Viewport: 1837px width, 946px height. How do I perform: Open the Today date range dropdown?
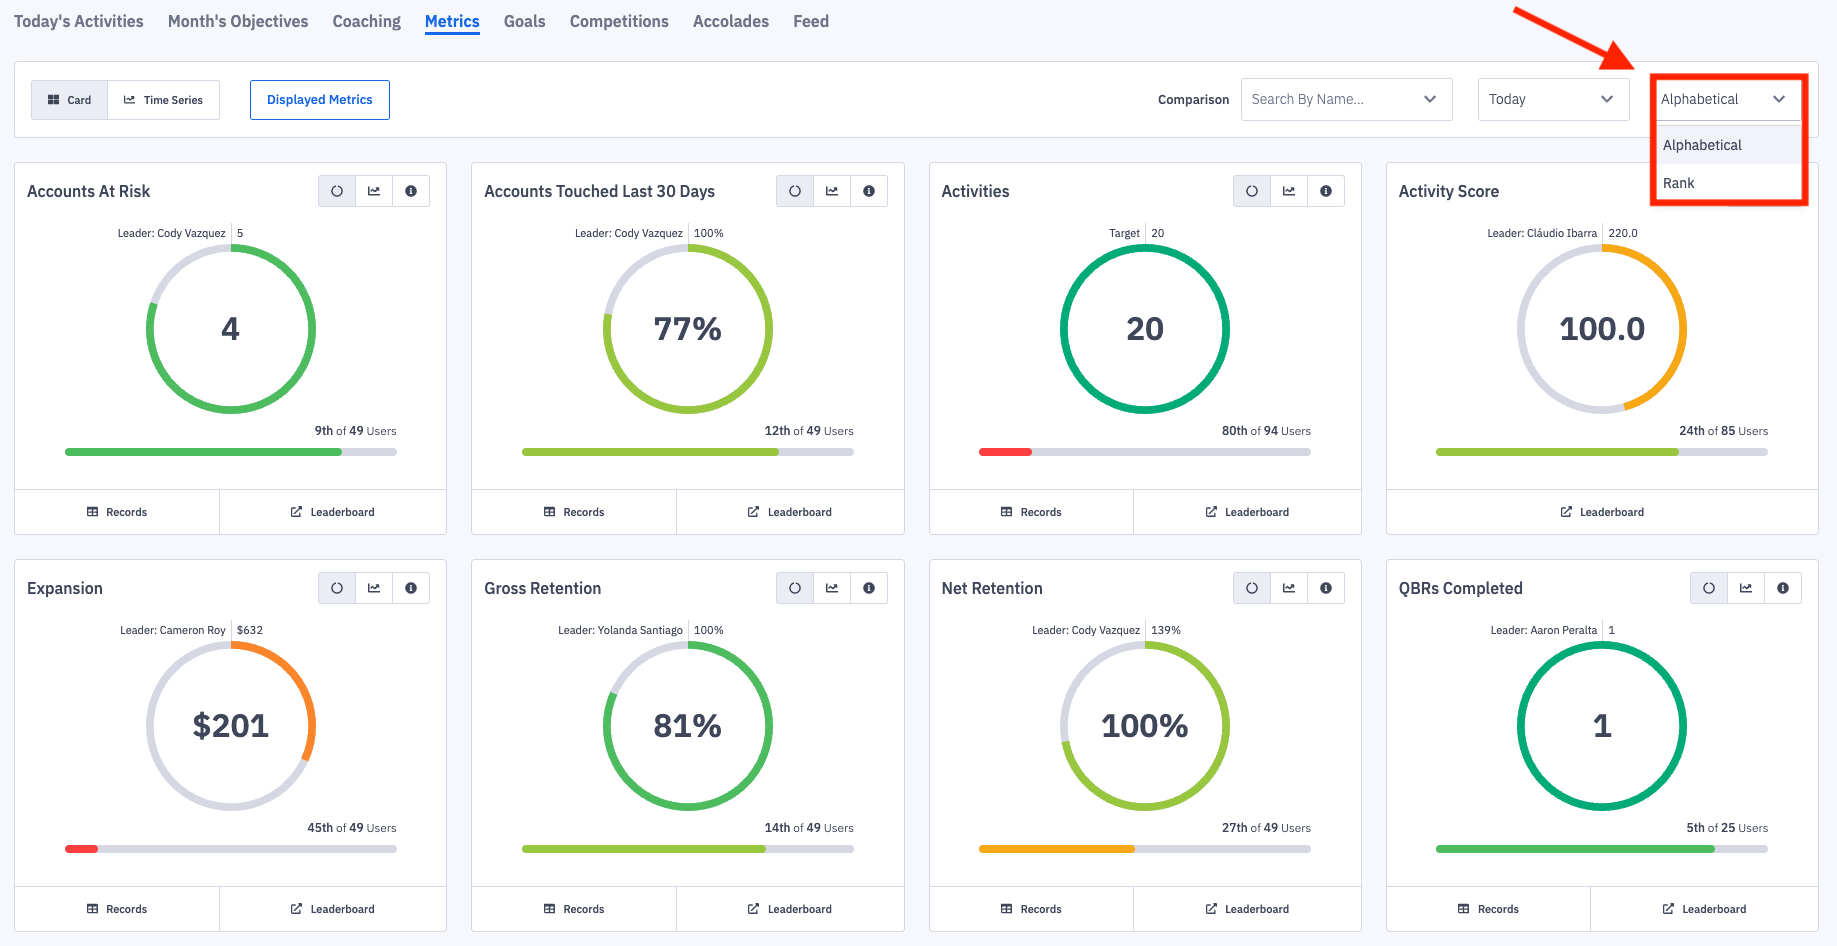1553,99
